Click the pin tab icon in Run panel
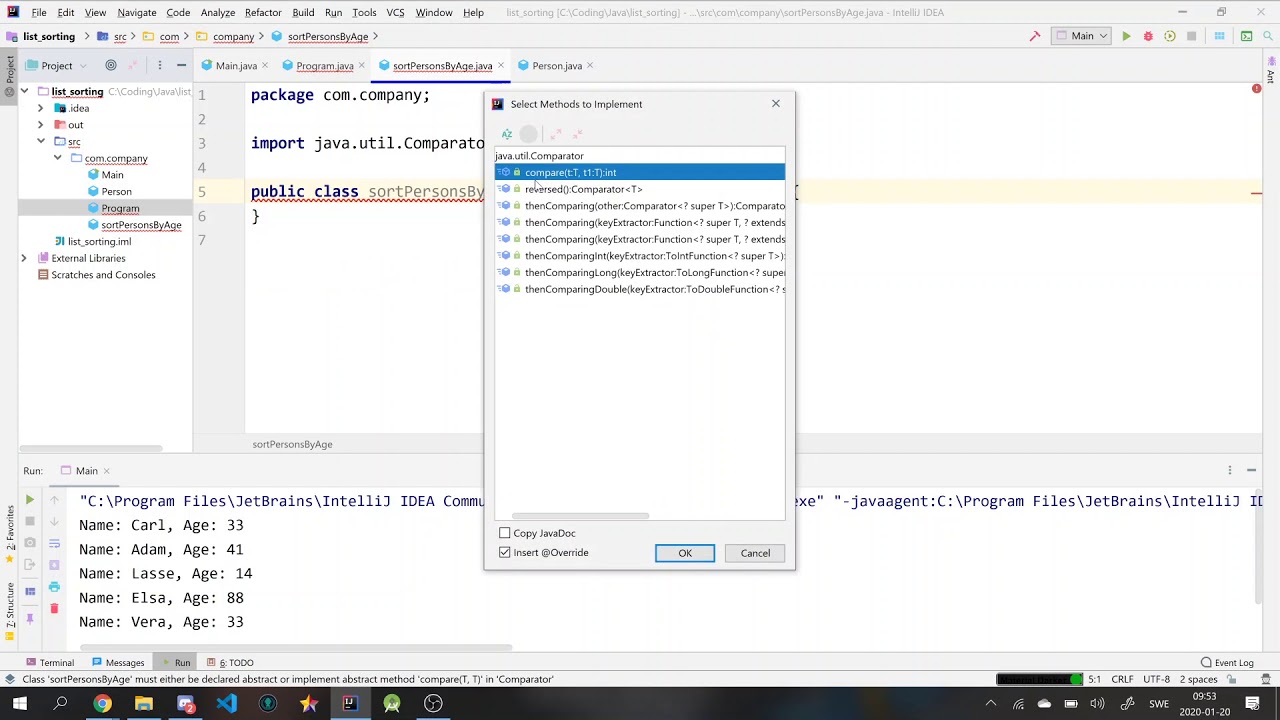This screenshot has height=720, width=1280. 30,619
